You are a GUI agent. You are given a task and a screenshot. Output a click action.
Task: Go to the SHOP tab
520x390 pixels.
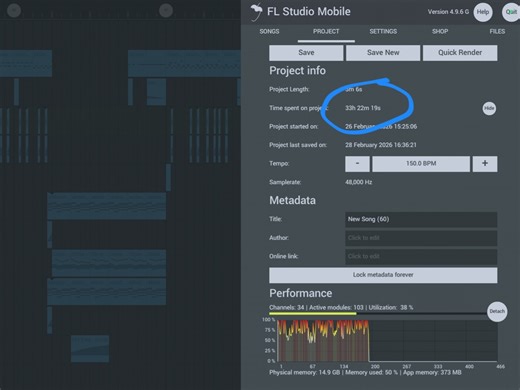click(x=440, y=31)
